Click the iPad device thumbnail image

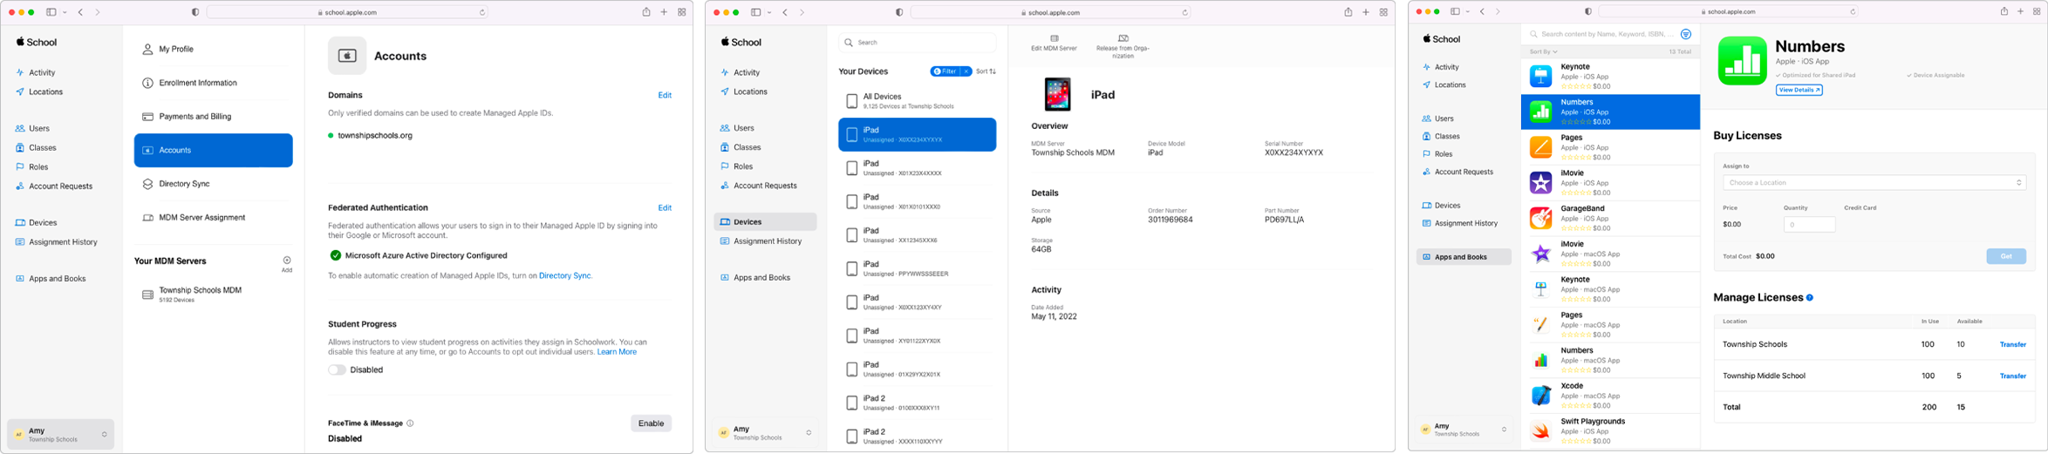click(x=1057, y=94)
